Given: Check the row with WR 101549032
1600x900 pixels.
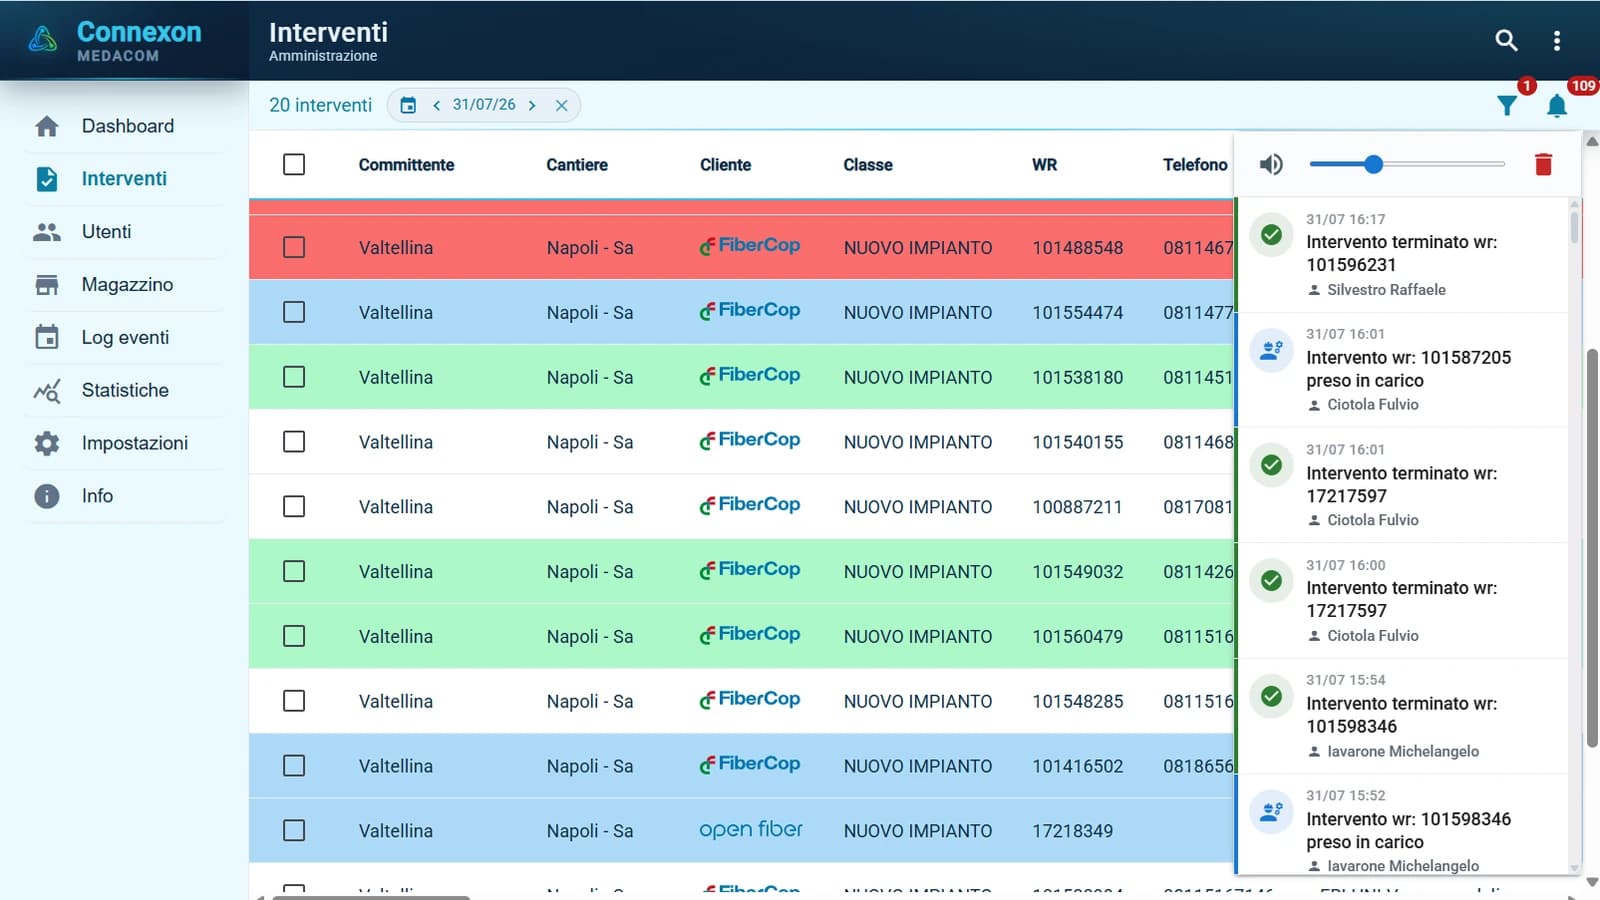Looking at the screenshot, I should tap(294, 571).
